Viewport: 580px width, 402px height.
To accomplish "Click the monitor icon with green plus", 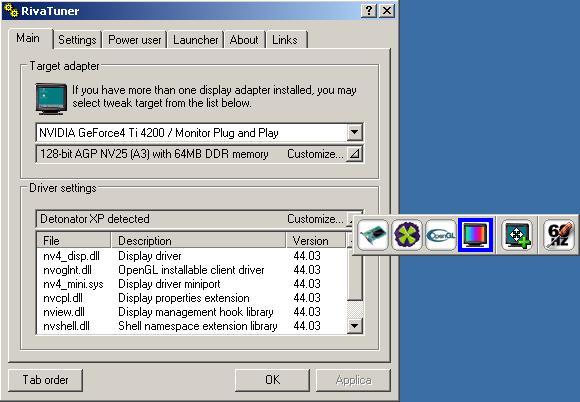I will point(517,235).
